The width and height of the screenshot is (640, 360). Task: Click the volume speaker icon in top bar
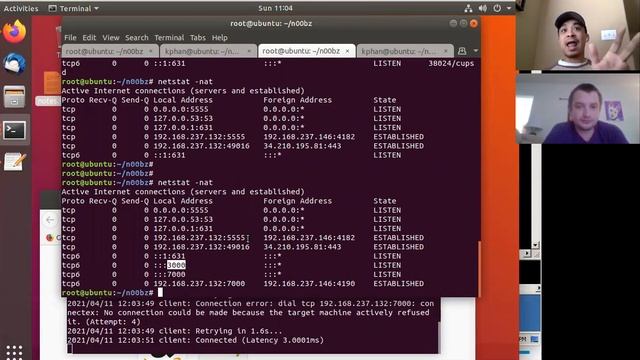(482, 8)
